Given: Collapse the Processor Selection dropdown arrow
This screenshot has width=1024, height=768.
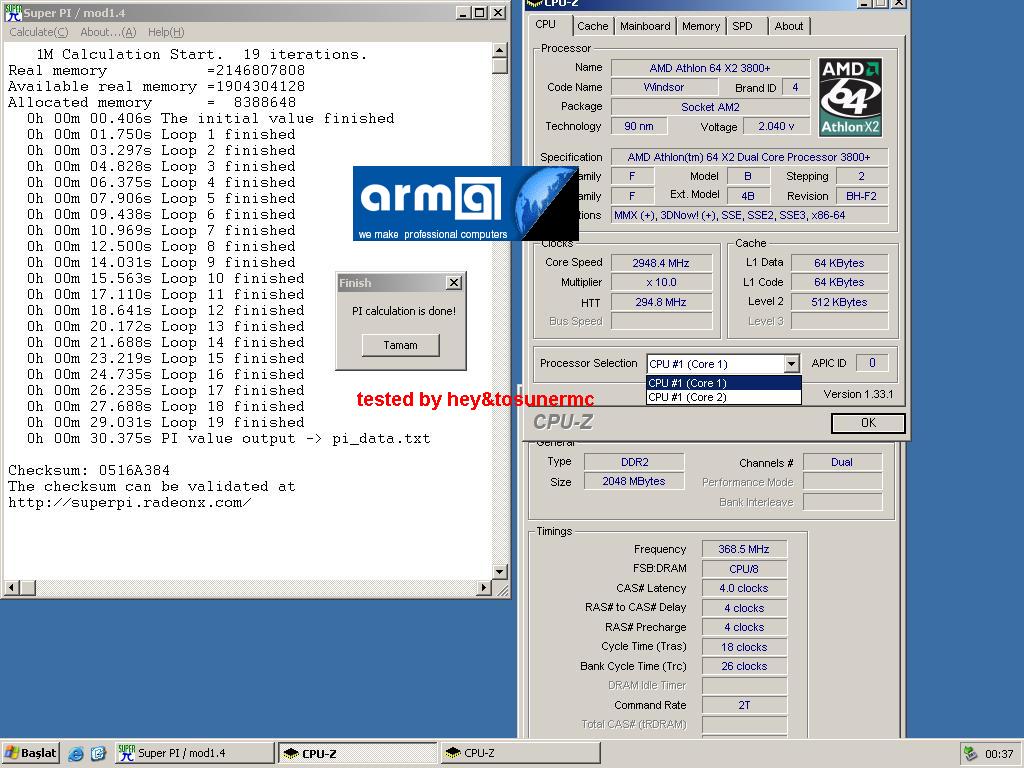Looking at the screenshot, I should tap(791, 364).
